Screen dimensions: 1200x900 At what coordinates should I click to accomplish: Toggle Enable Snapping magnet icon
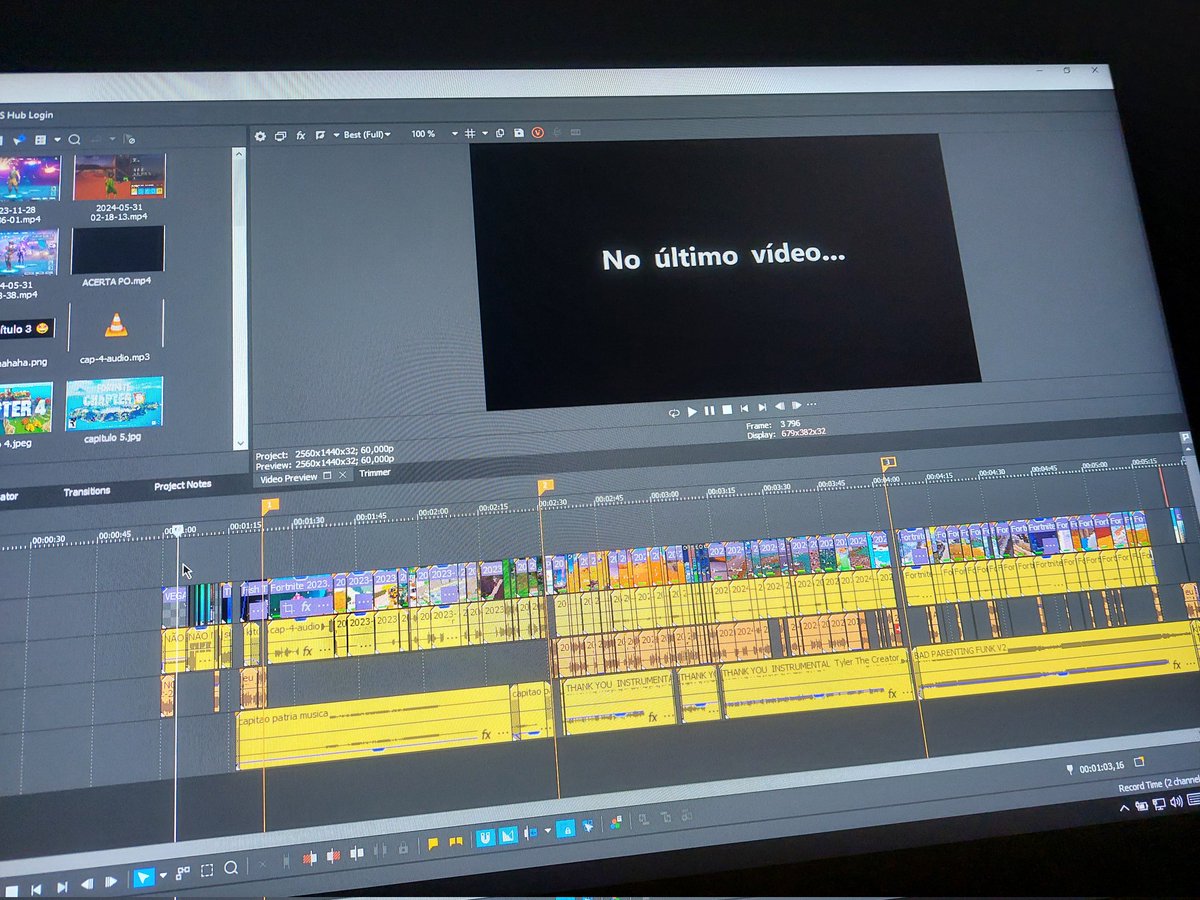[x=486, y=837]
